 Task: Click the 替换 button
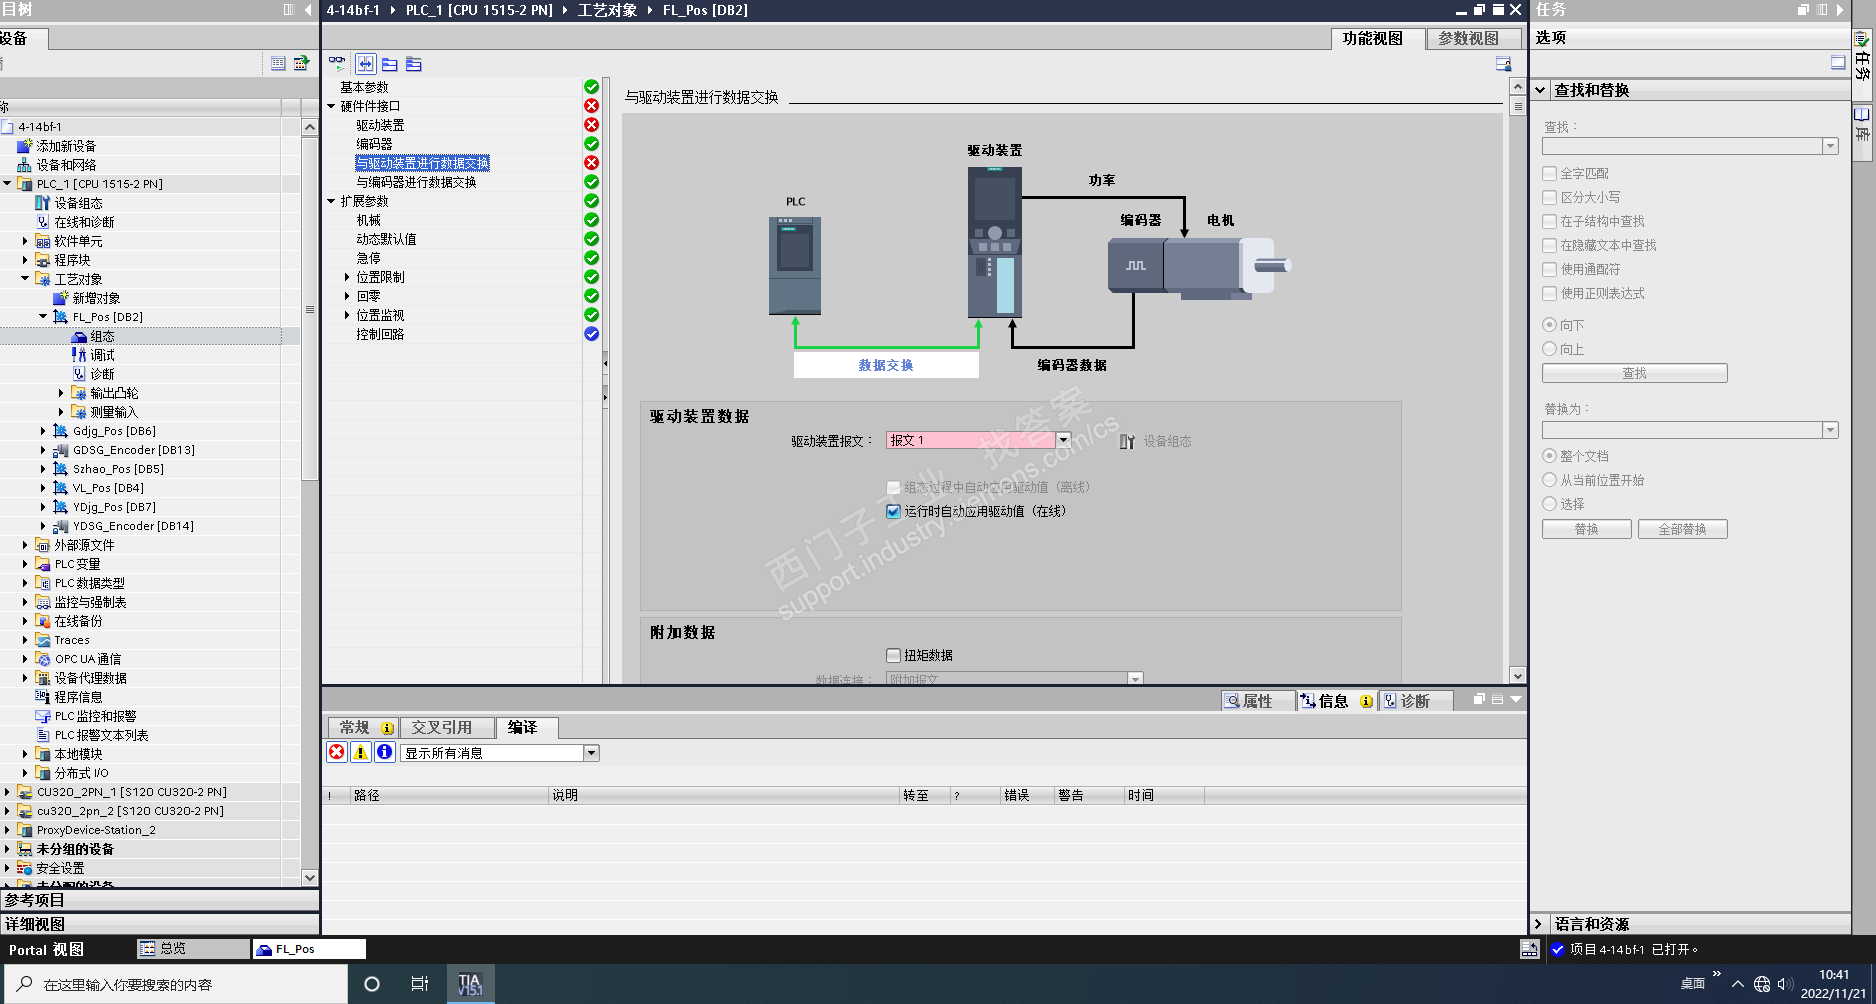tap(1586, 529)
